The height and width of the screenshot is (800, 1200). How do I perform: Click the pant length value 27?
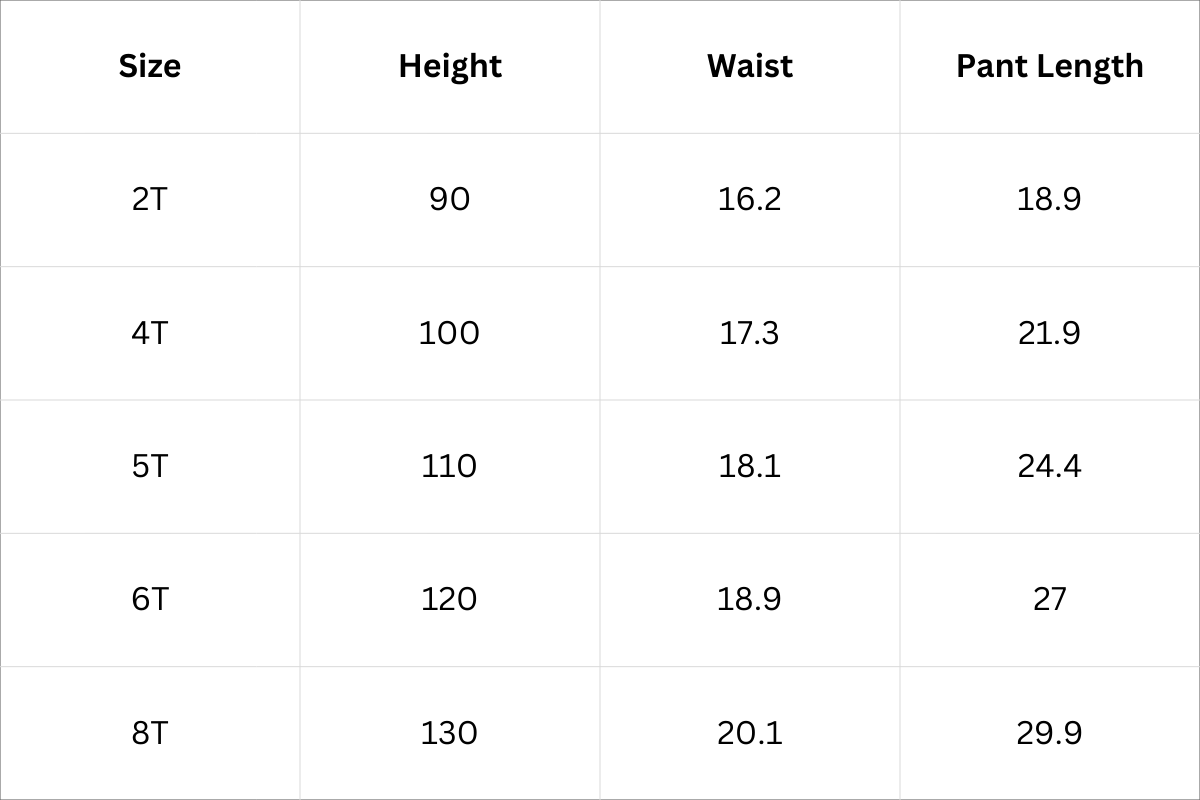tap(1049, 599)
